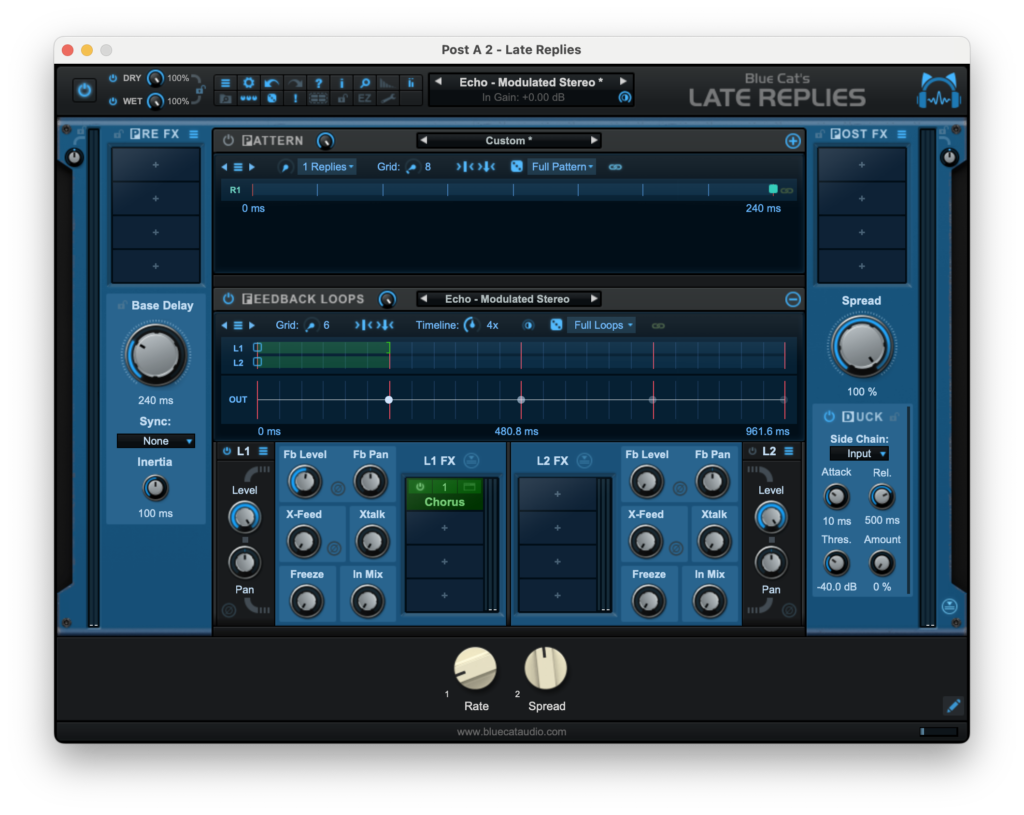1024x815 pixels.
Task: Open the Feedback Loops Echo preset list
Action: [507, 298]
